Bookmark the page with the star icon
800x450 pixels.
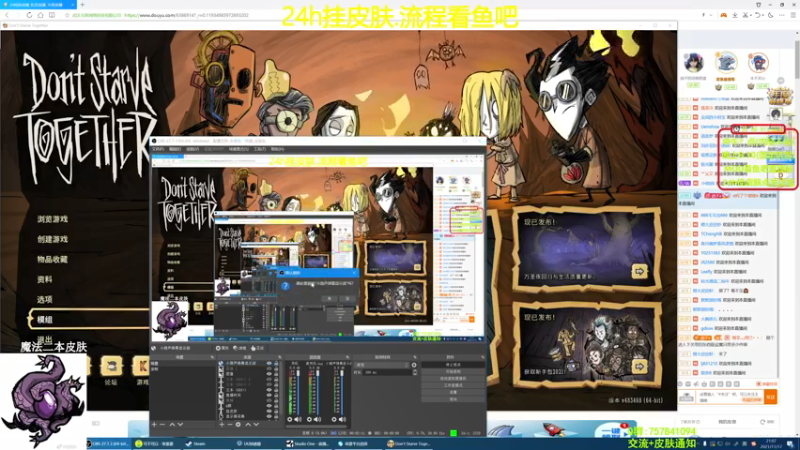tap(67, 15)
